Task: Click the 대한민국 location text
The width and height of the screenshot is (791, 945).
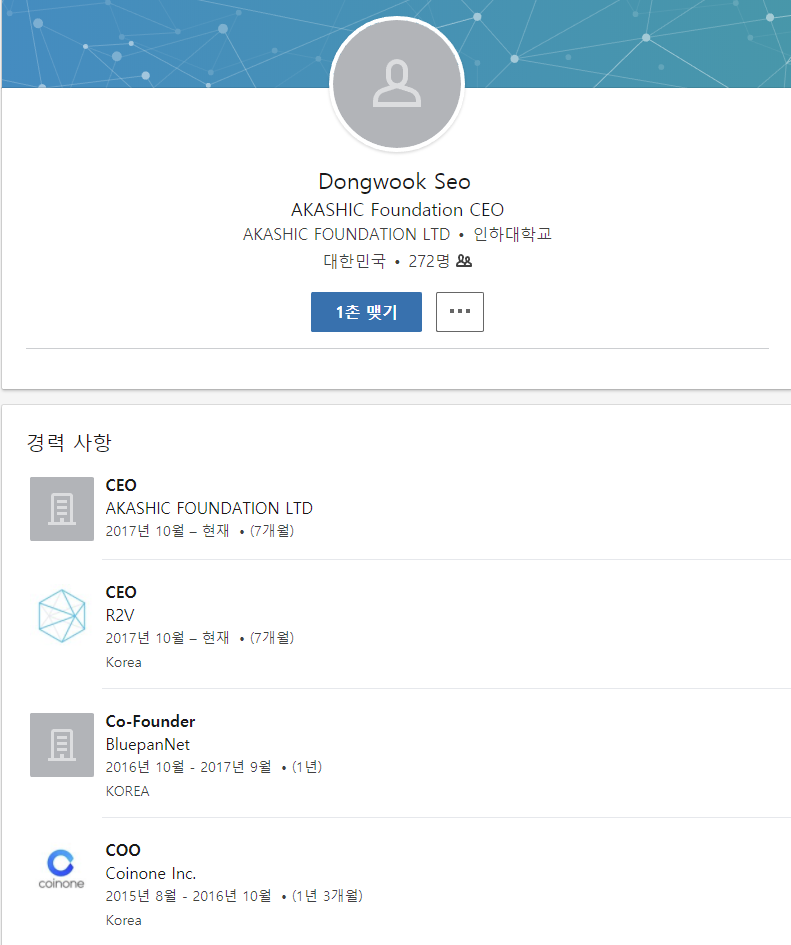Action: (x=354, y=261)
